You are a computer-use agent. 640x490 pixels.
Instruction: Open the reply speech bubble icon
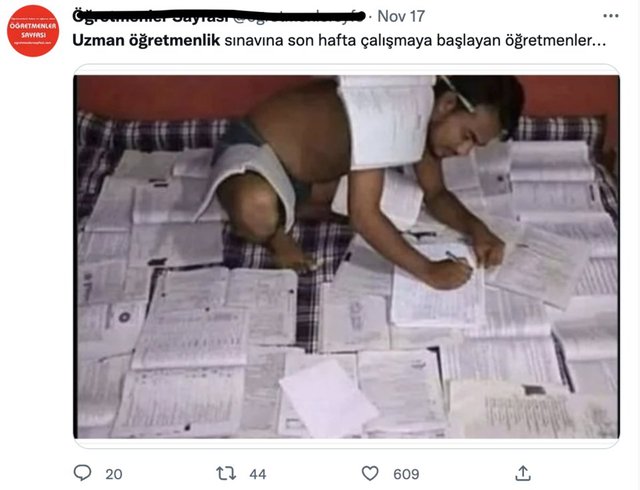[82, 473]
